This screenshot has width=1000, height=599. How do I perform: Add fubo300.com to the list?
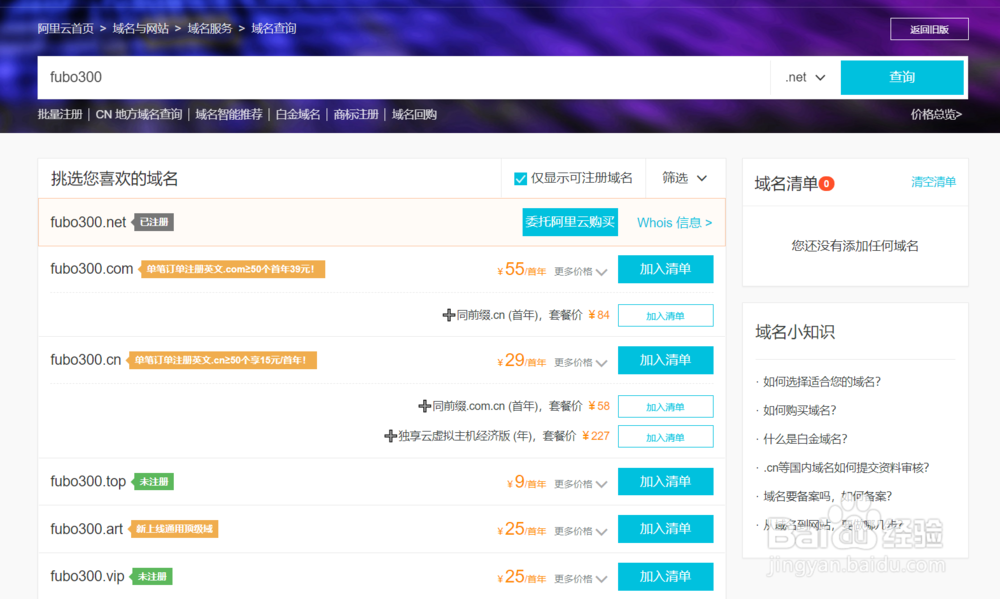(x=665, y=269)
